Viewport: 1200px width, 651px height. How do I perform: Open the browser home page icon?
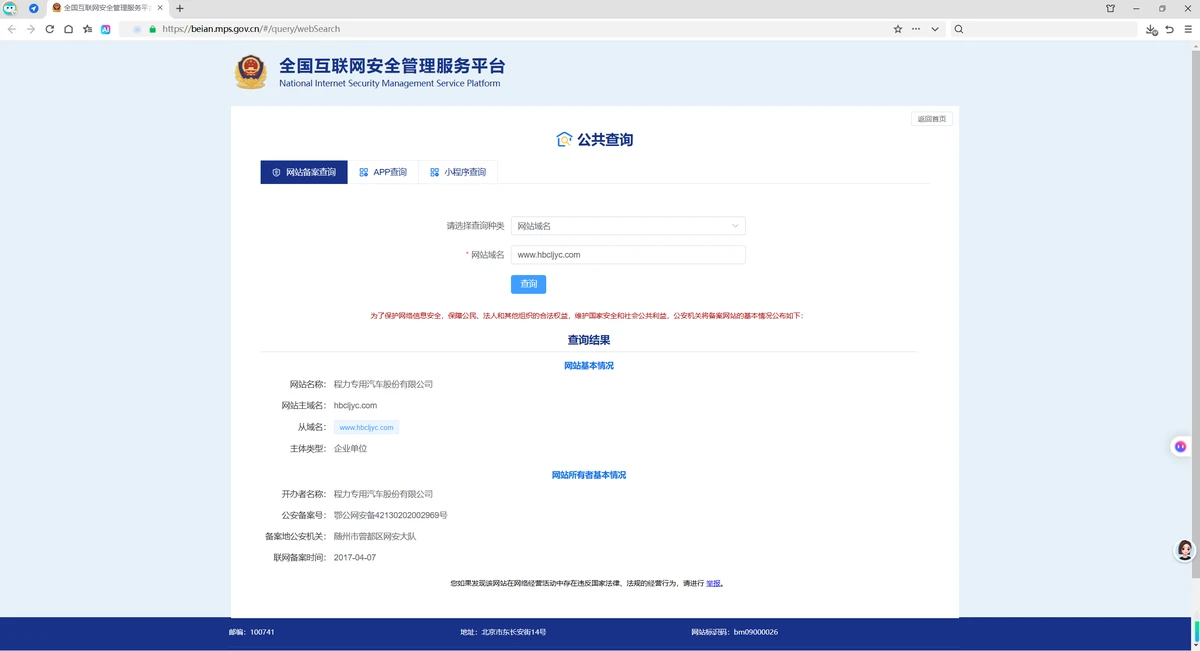click(x=69, y=29)
